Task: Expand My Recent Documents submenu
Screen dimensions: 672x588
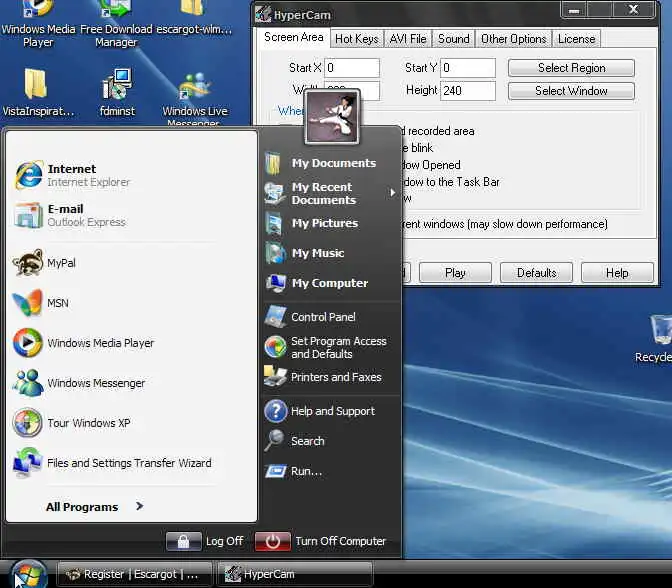Action: pyautogui.click(x=330, y=193)
